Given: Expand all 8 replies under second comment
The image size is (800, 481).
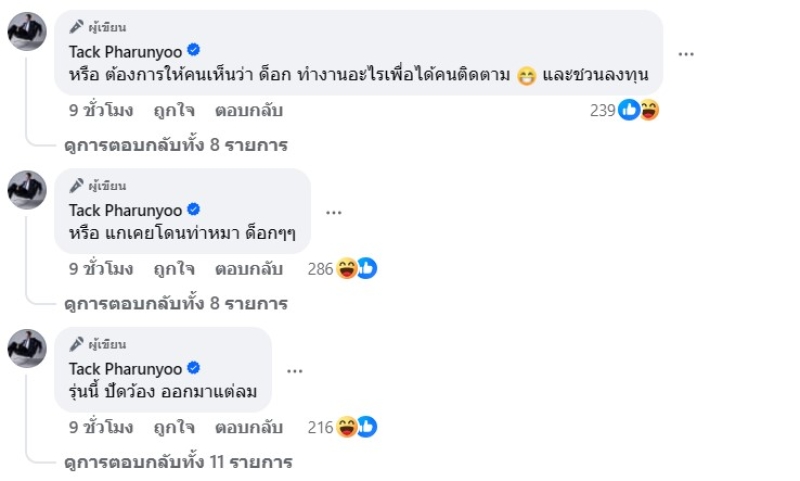Looking at the screenshot, I should (x=175, y=303).
